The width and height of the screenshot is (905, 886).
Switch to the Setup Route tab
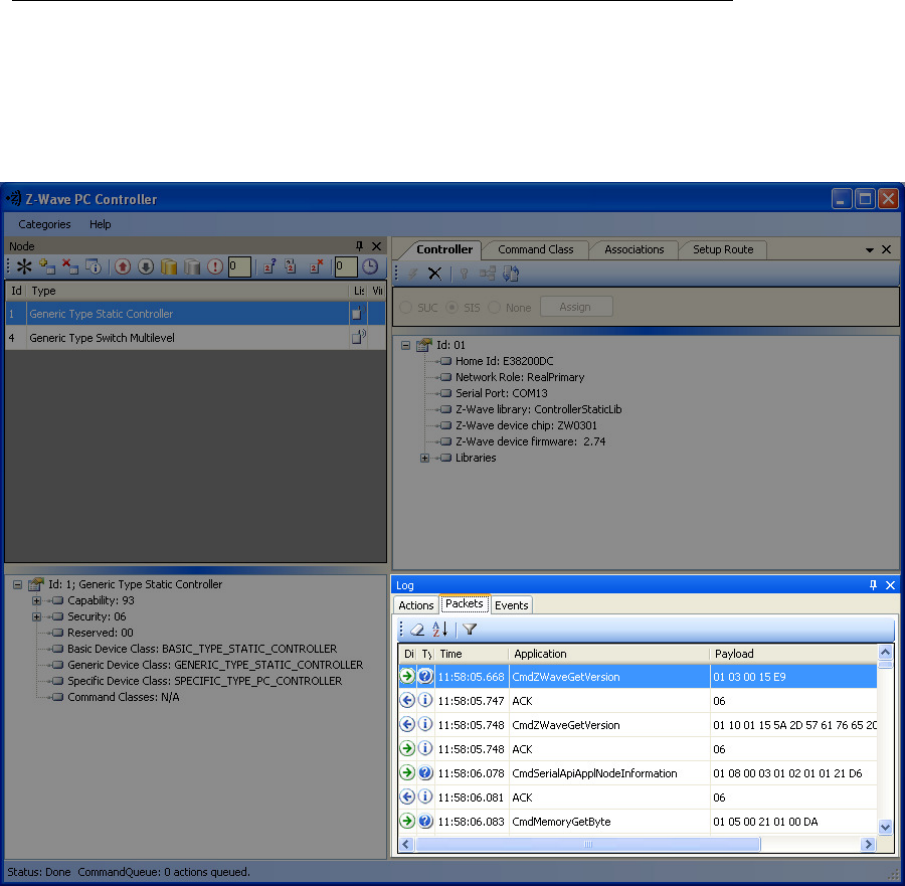(723, 250)
